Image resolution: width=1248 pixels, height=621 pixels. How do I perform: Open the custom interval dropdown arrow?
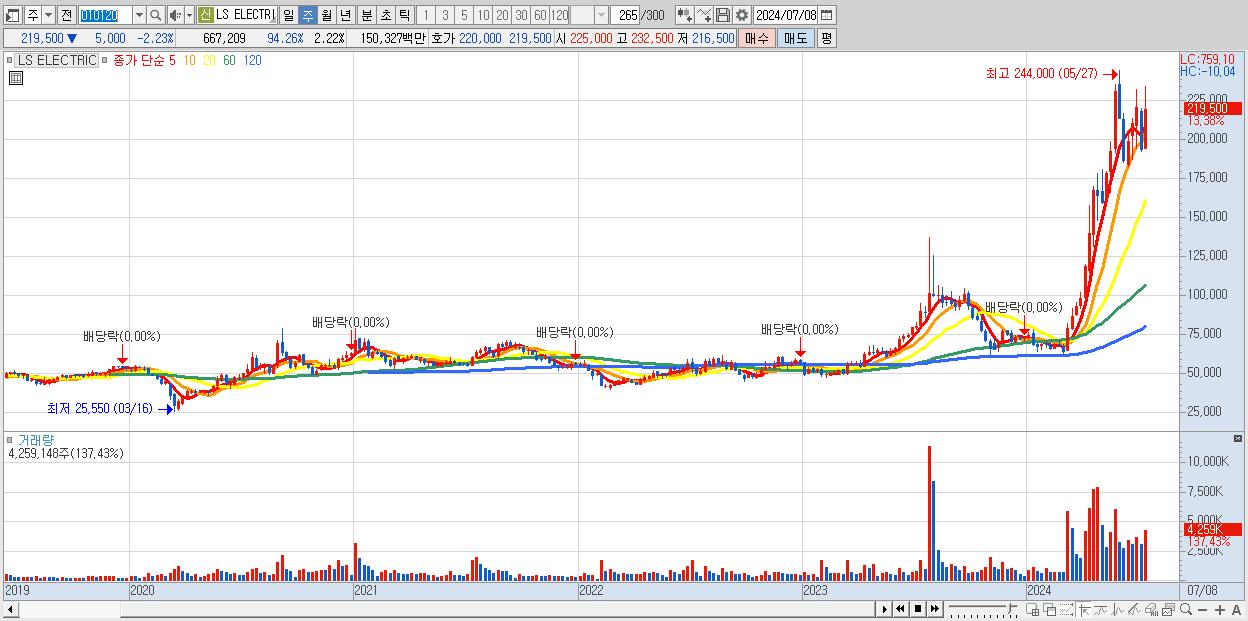point(601,15)
